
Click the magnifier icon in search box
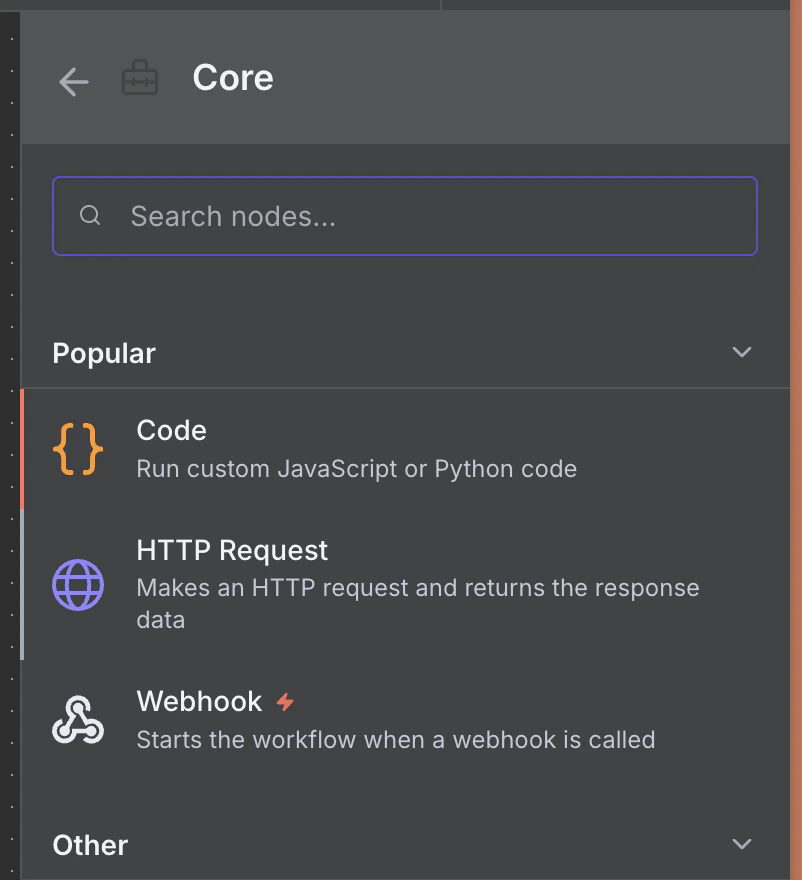point(90,216)
